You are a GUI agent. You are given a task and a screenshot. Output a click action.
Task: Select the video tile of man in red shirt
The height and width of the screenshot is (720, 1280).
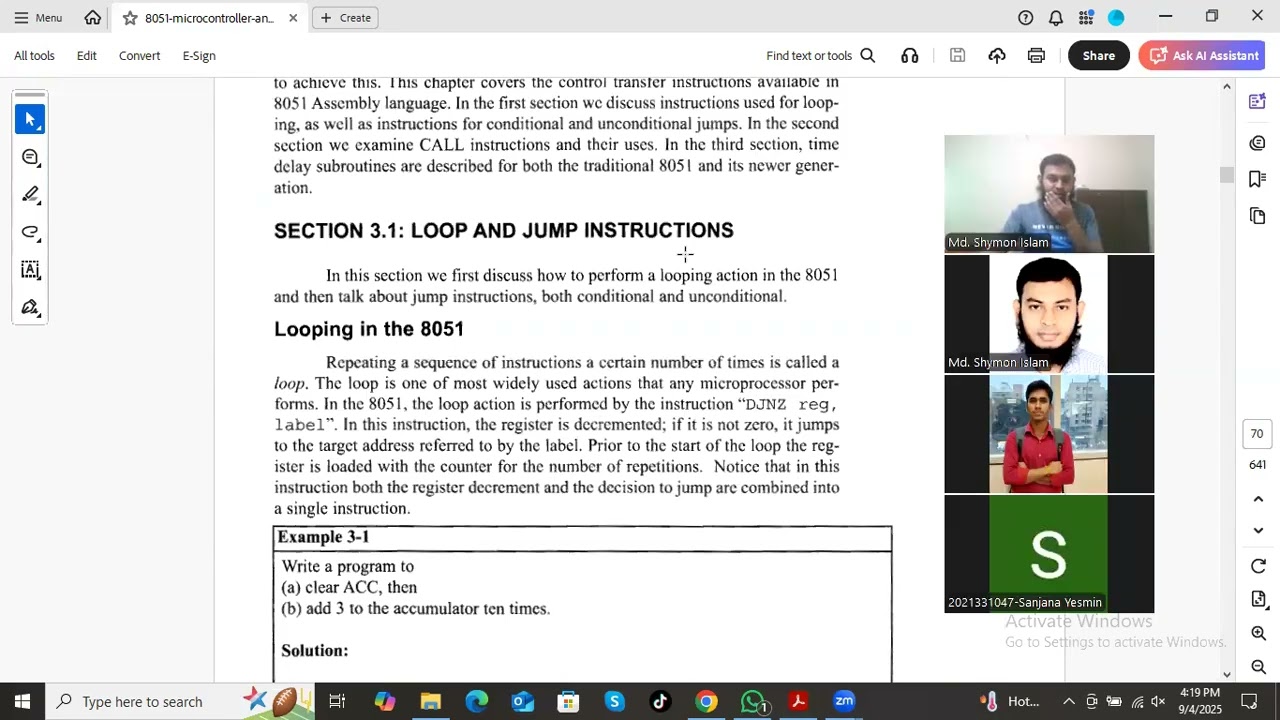pyautogui.click(x=1049, y=434)
